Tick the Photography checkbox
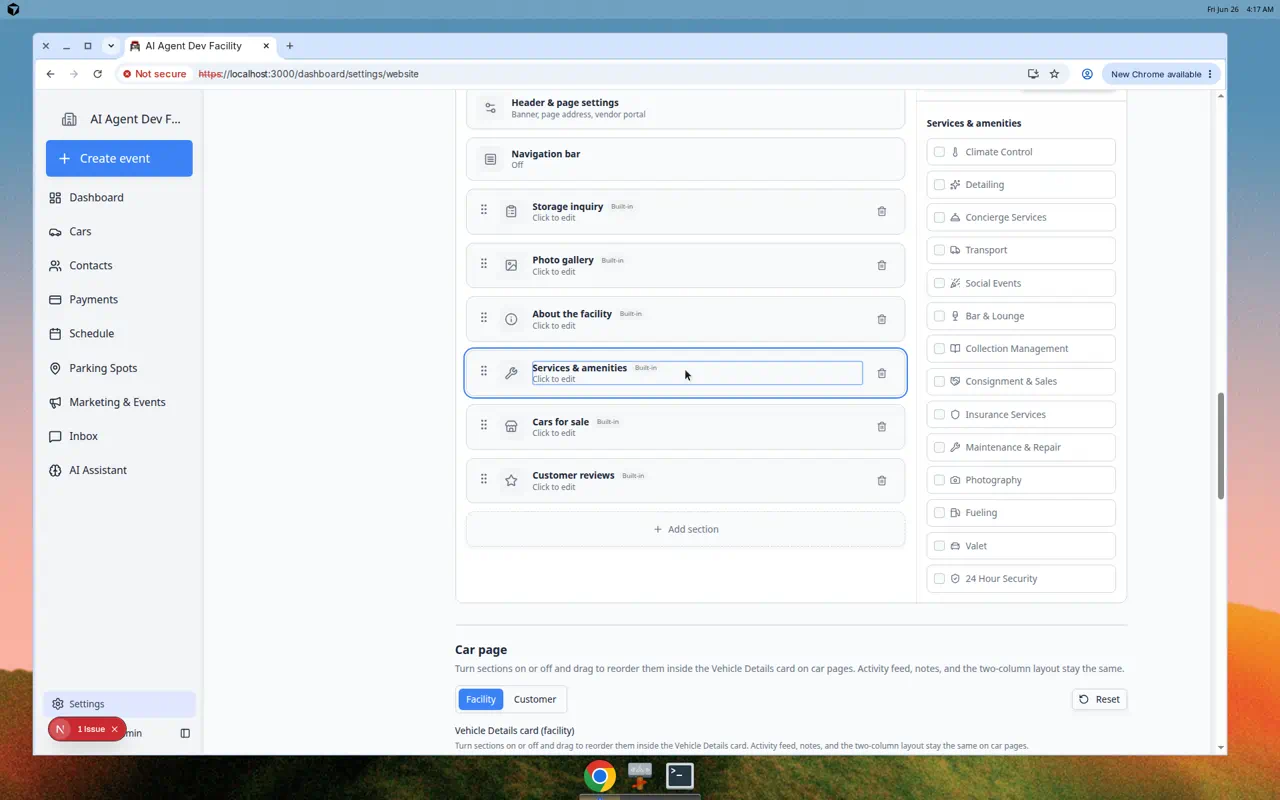The image size is (1280, 800). click(x=939, y=480)
